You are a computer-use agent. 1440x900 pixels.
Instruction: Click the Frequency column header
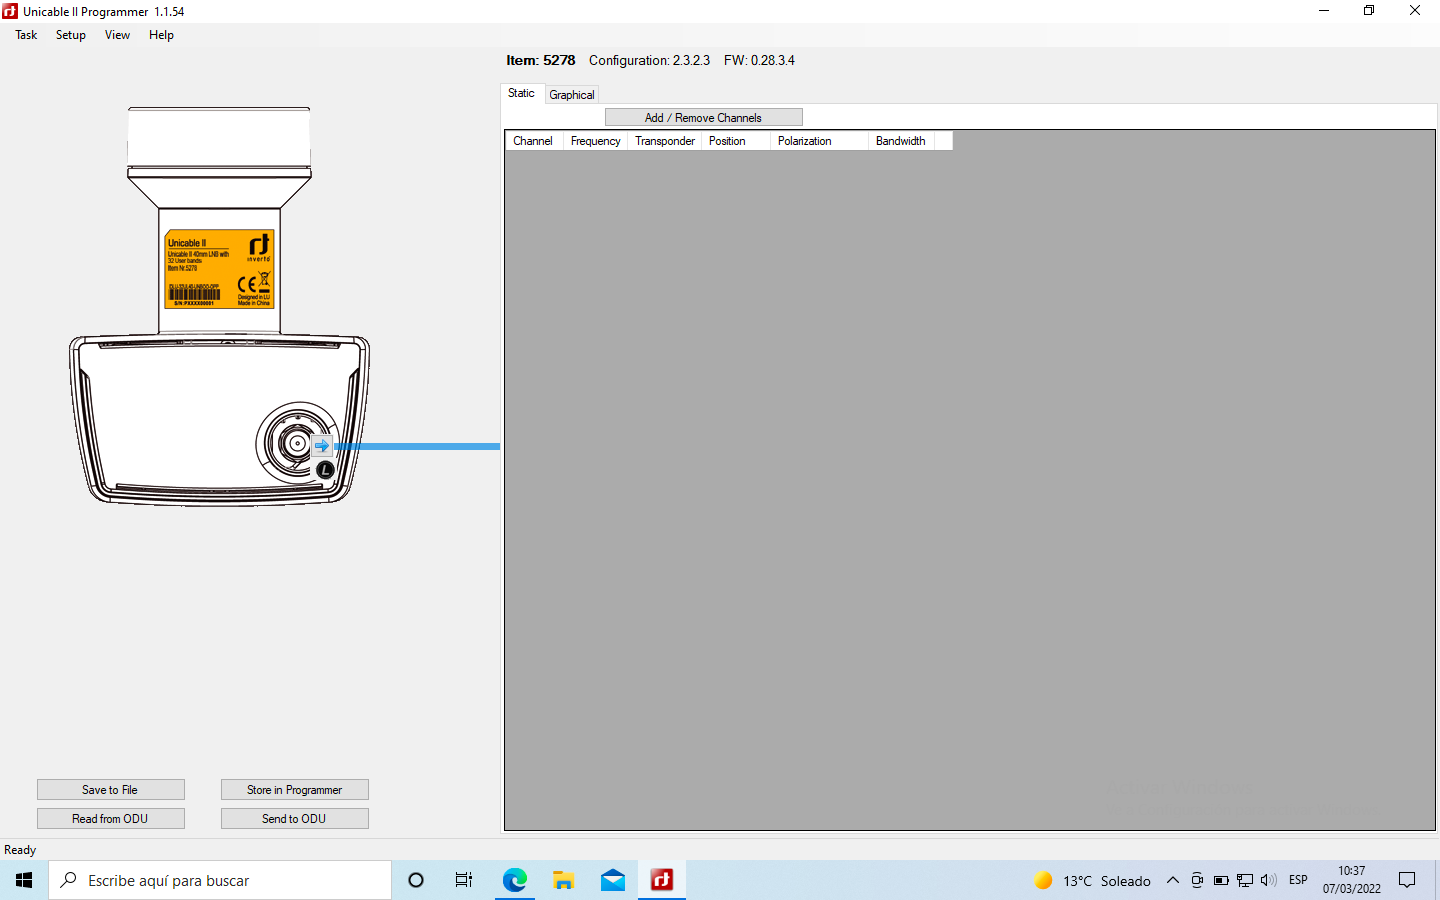(595, 141)
